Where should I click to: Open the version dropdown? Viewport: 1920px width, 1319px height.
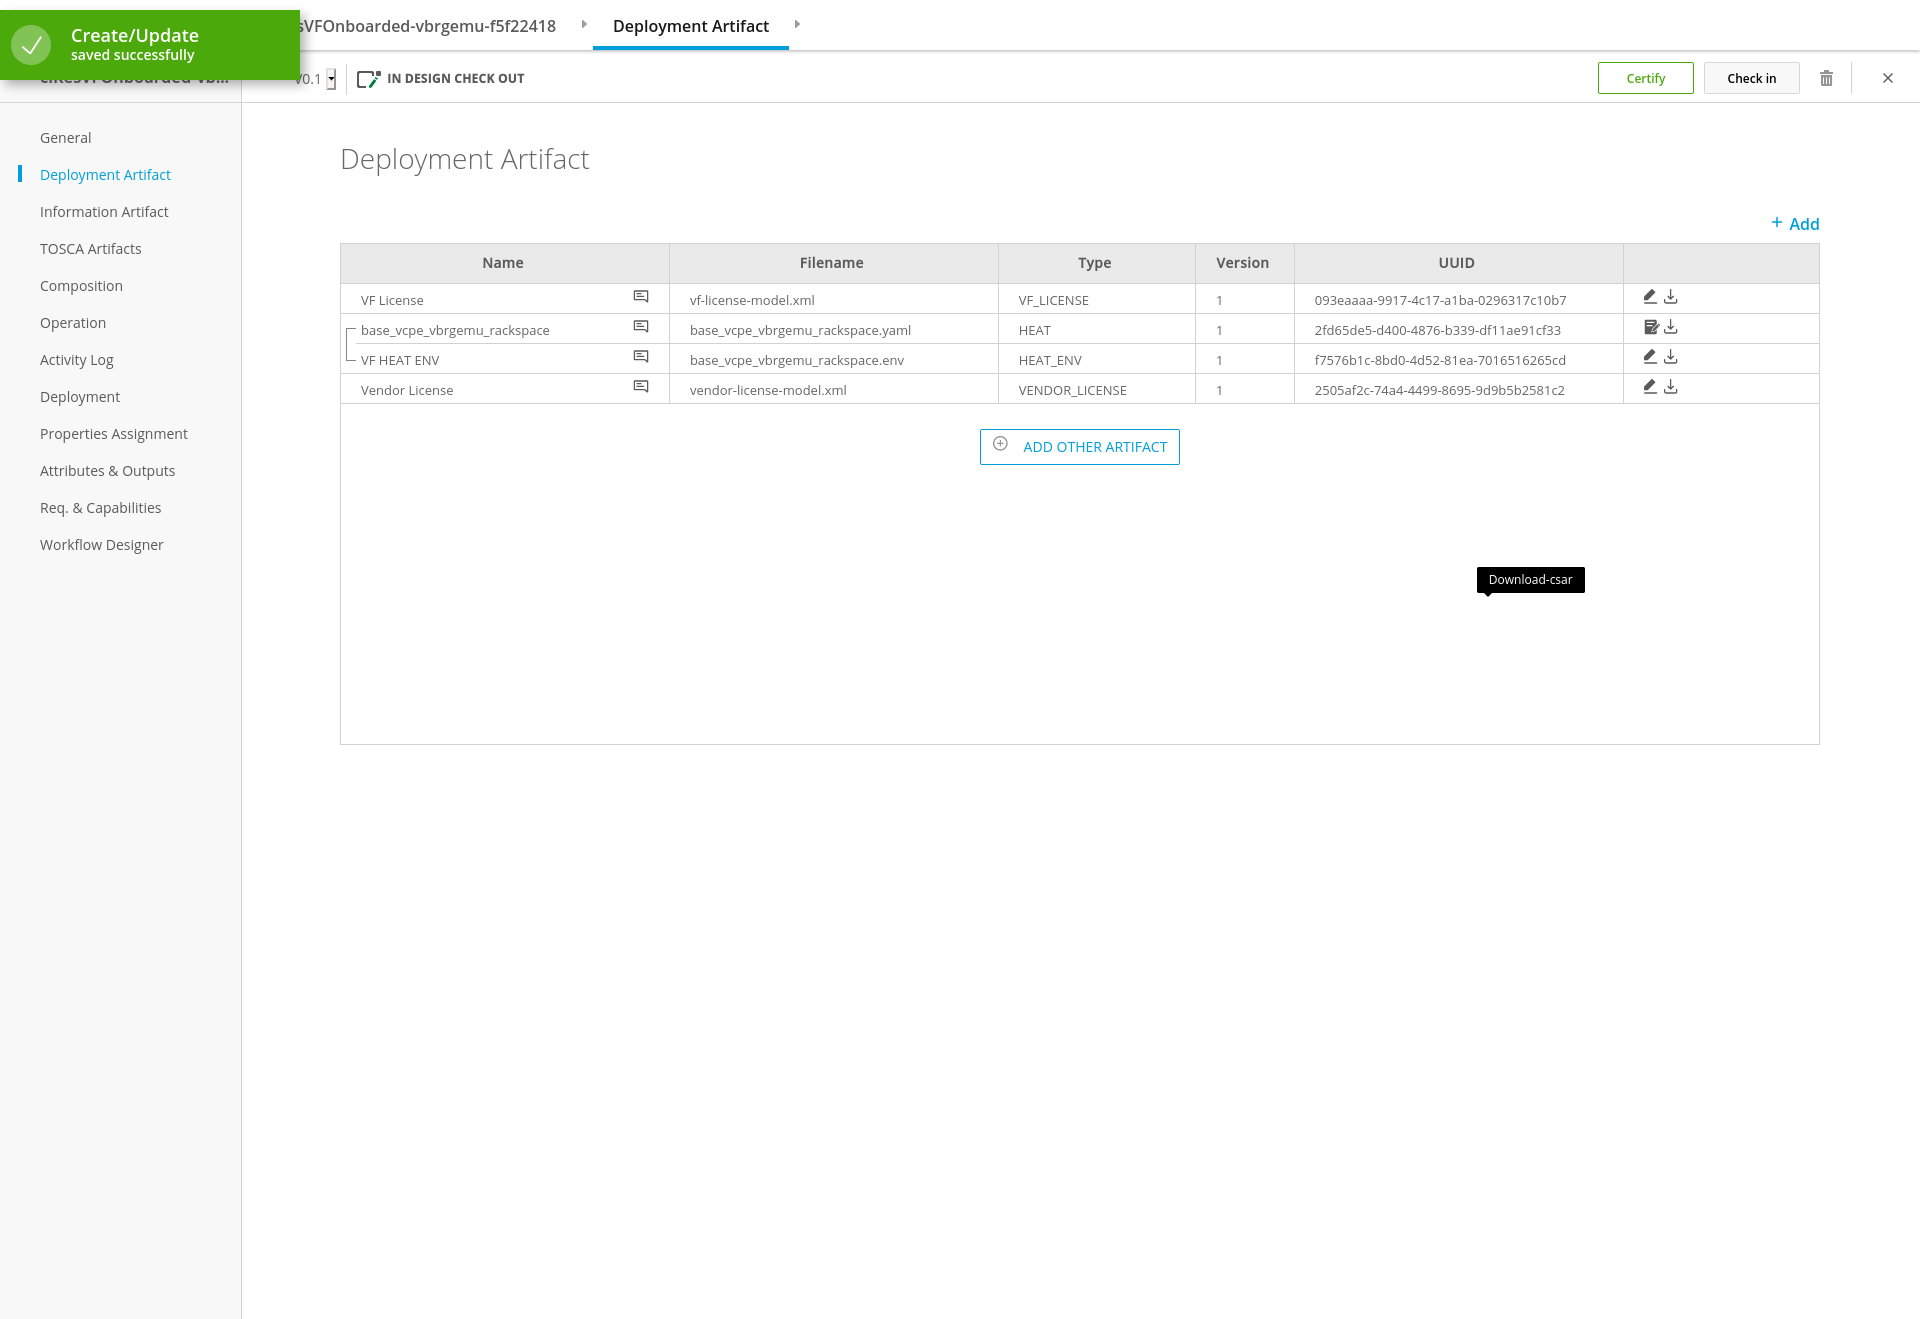click(x=331, y=79)
